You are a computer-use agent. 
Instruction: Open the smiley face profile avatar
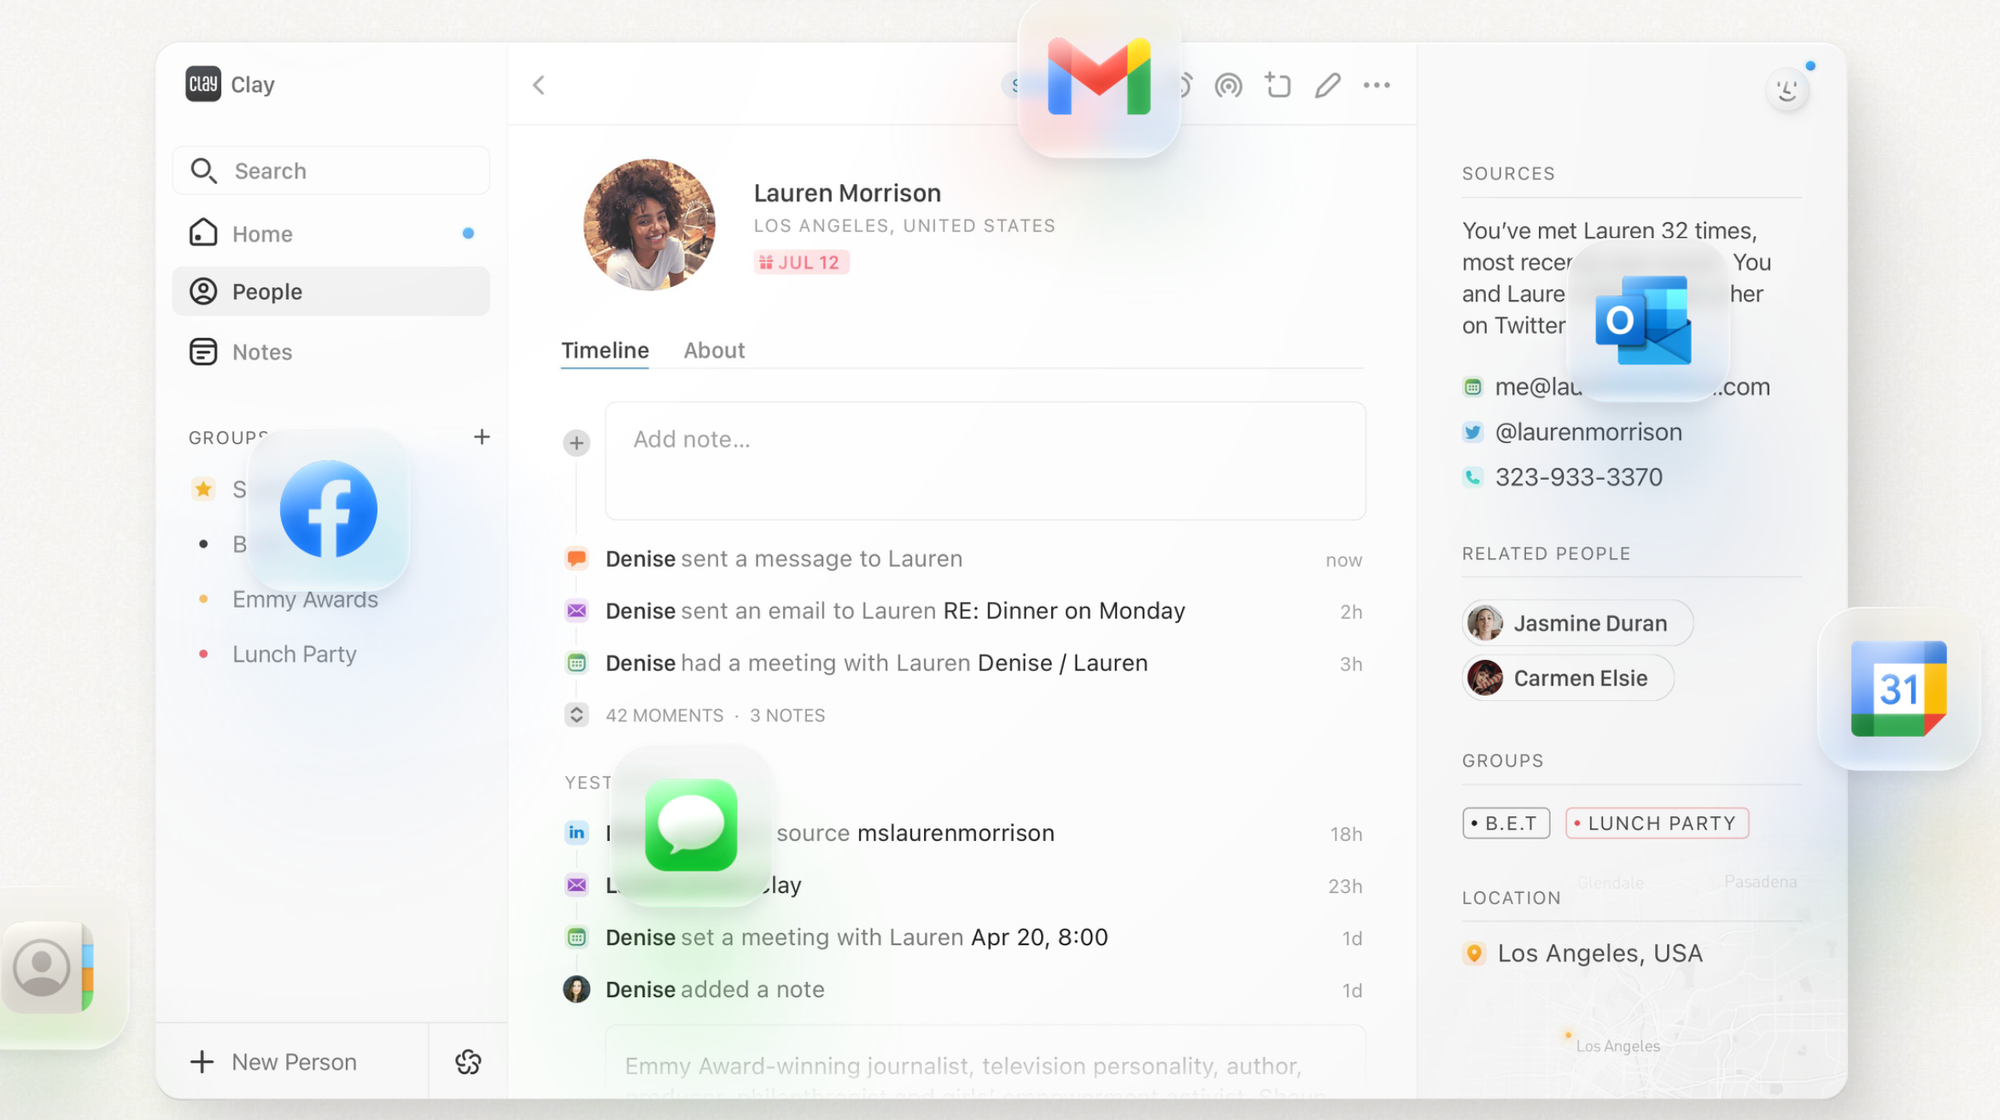click(1787, 92)
